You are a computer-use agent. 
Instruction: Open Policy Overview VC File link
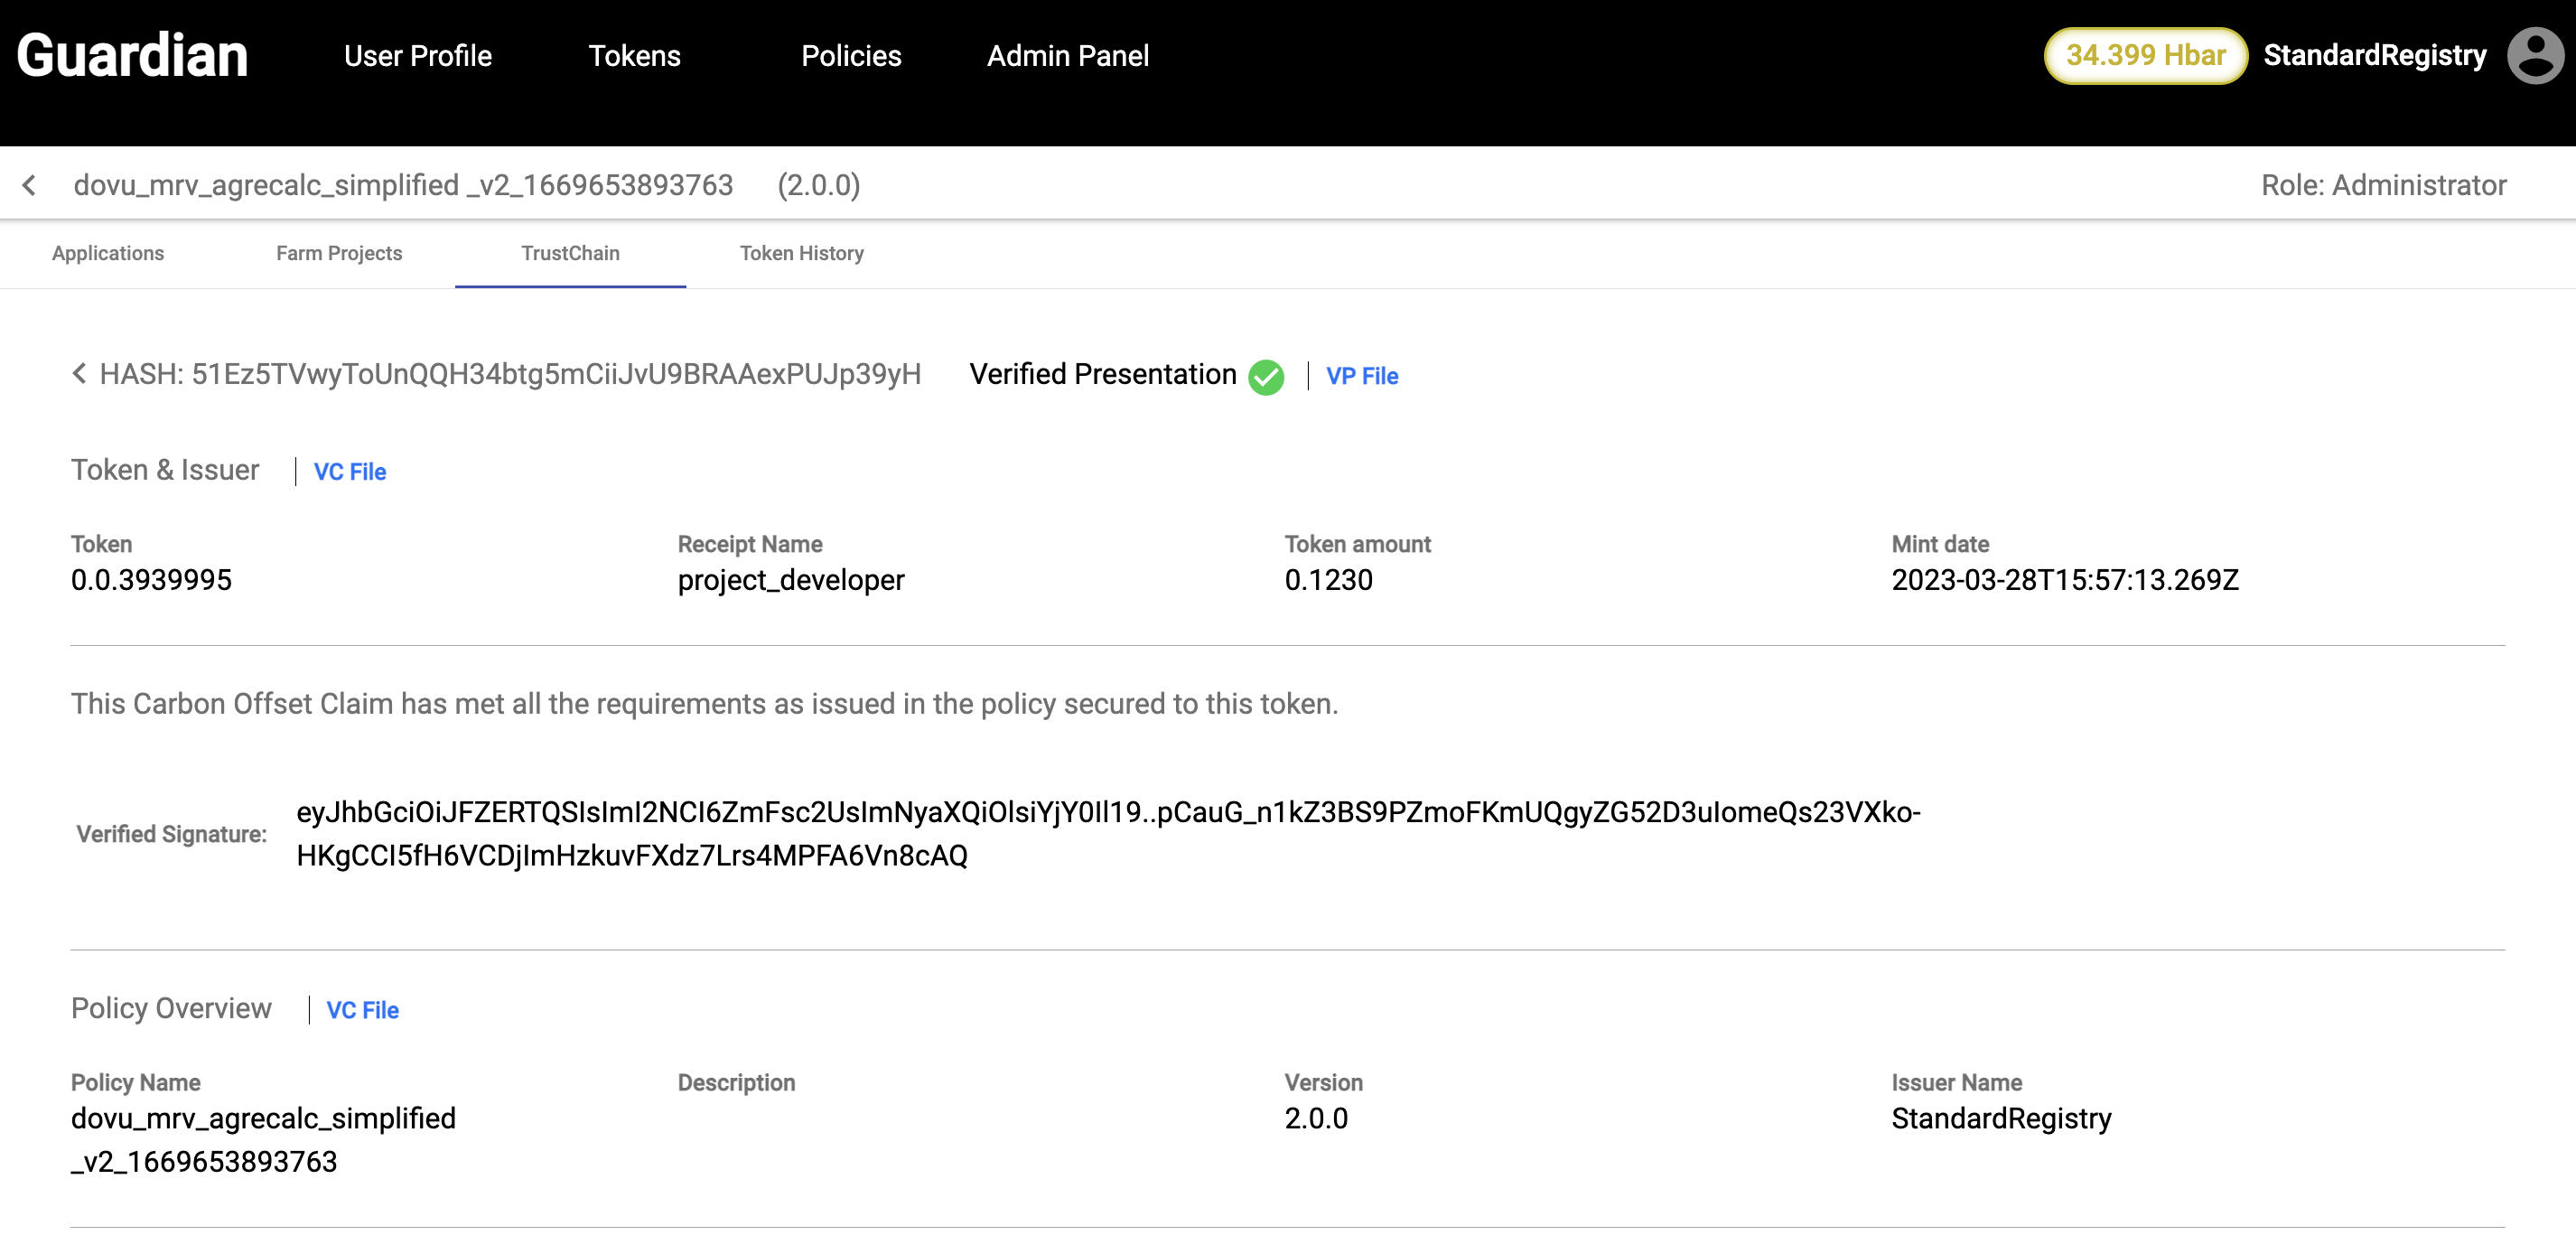point(362,1010)
